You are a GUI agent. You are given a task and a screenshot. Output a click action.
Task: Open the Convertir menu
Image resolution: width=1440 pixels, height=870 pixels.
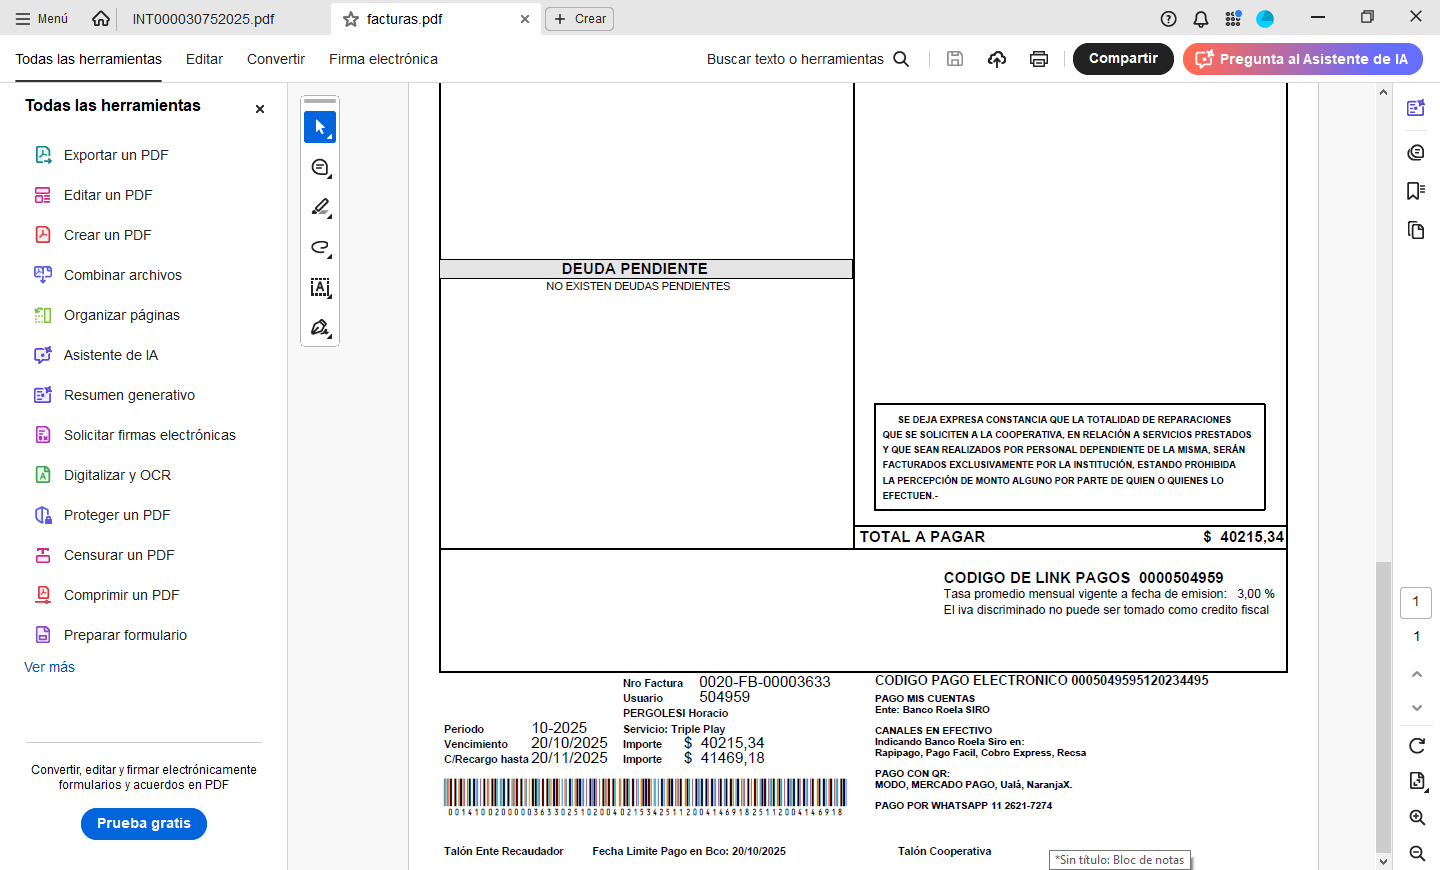[275, 59]
